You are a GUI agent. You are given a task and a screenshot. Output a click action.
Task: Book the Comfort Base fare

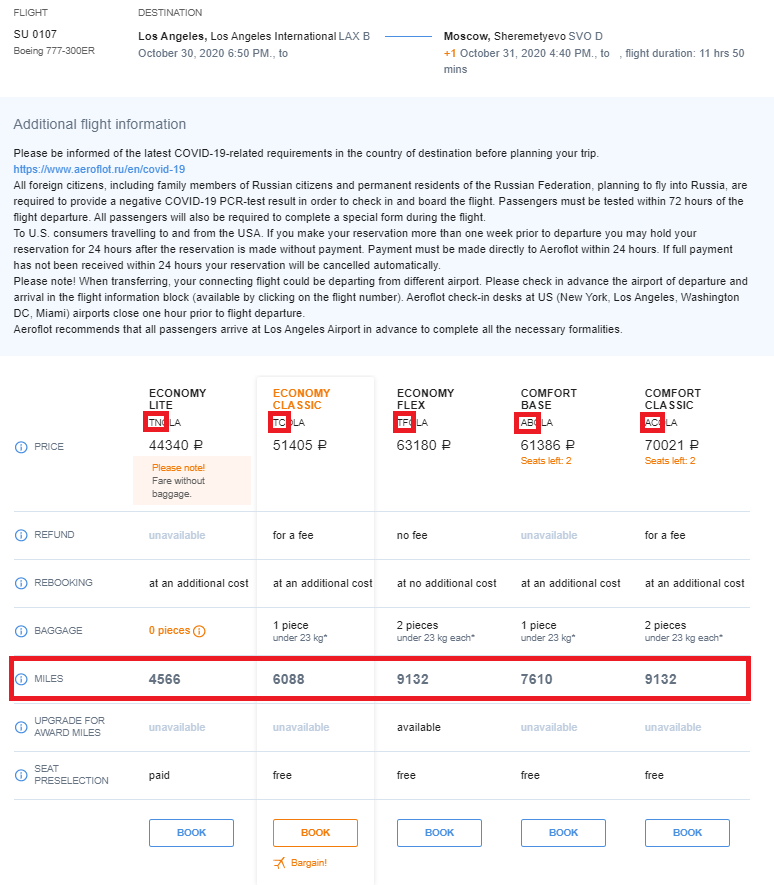click(x=563, y=833)
